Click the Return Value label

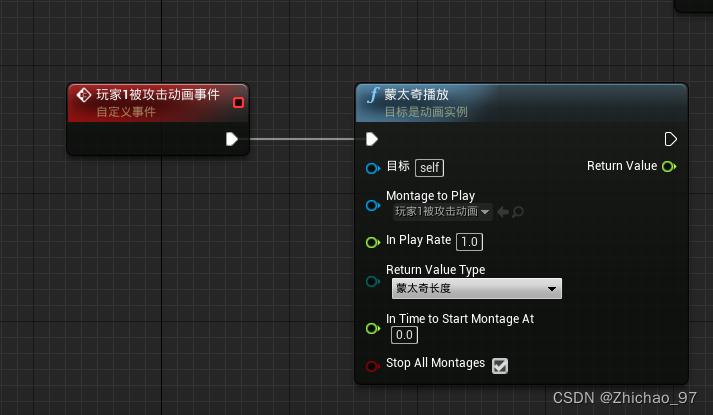(x=622, y=166)
